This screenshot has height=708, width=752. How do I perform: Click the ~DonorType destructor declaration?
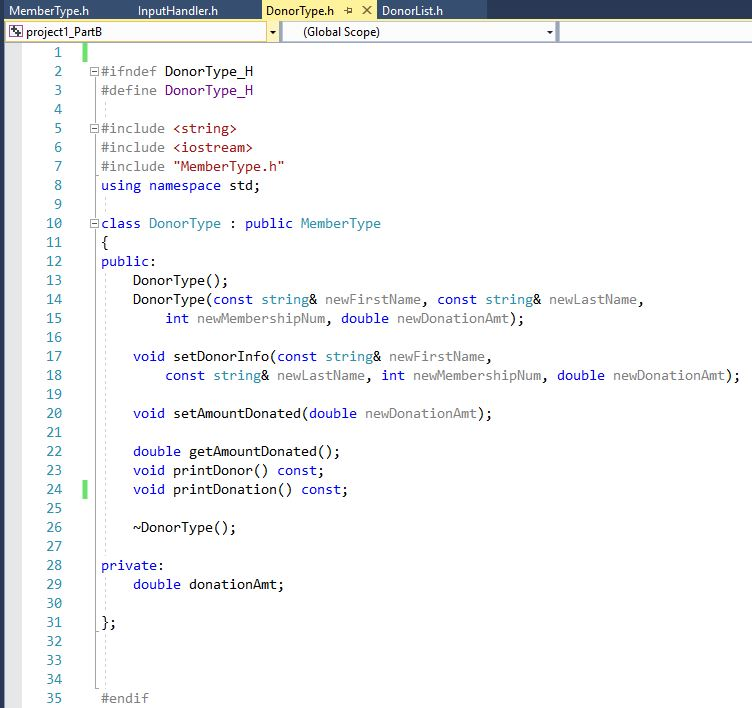pos(184,528)
